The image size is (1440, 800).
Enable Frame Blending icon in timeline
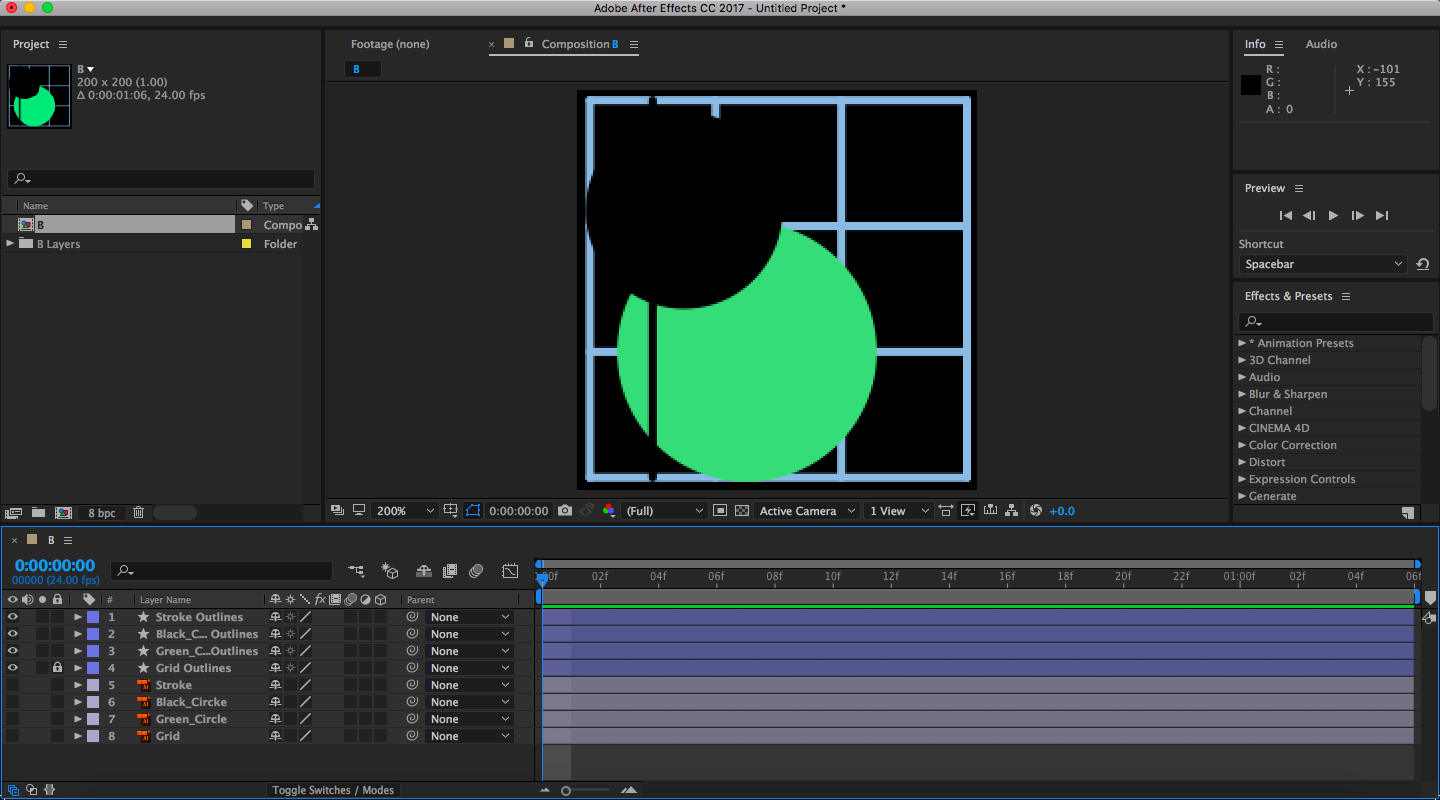pos(450,571)
